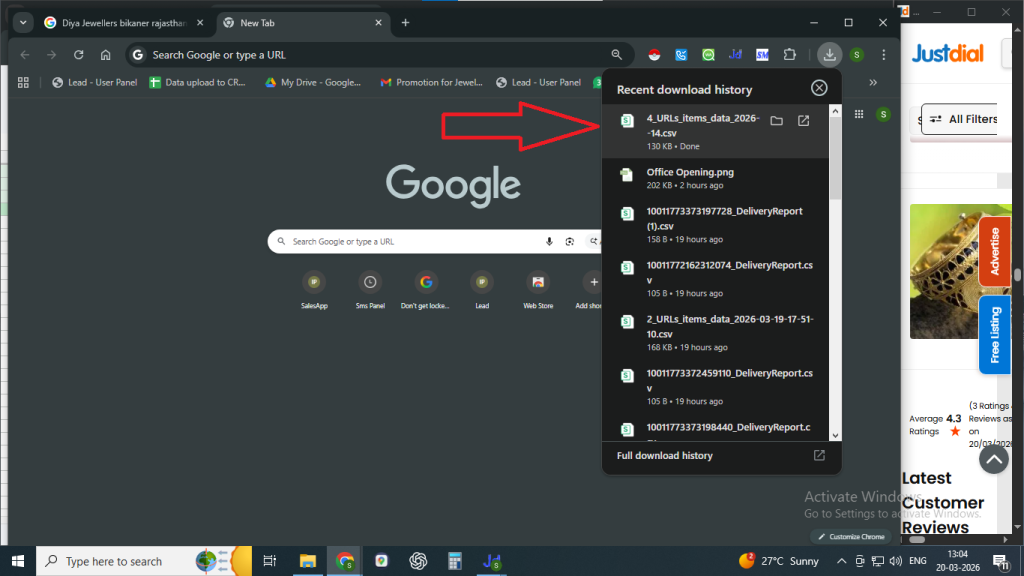Click the home button in Chrome toolbar
The width and height of the screenshot is (1024, 576).
pos(105,55)
